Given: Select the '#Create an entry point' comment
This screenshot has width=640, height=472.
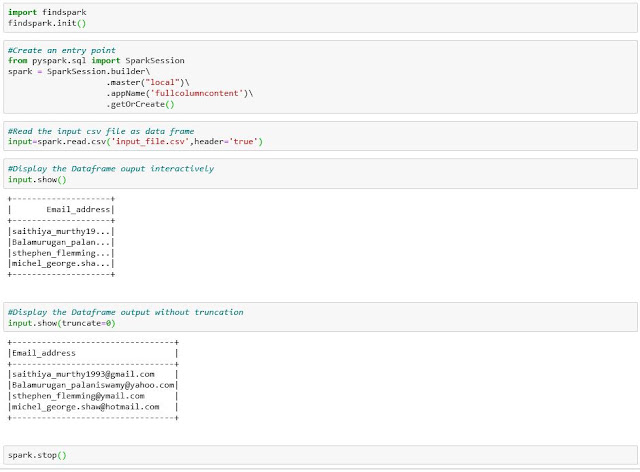Looking at the screenshot, I should click(62, 50).
